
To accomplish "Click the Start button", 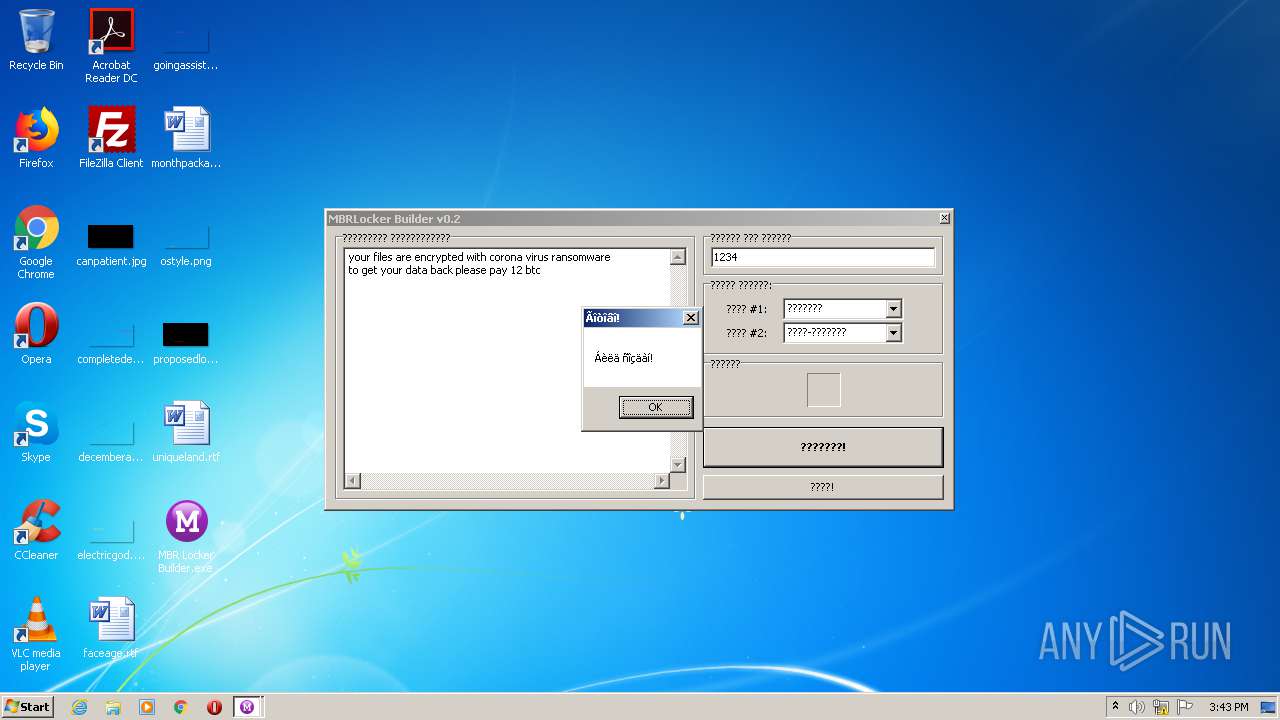I will [x=27, y=707].
